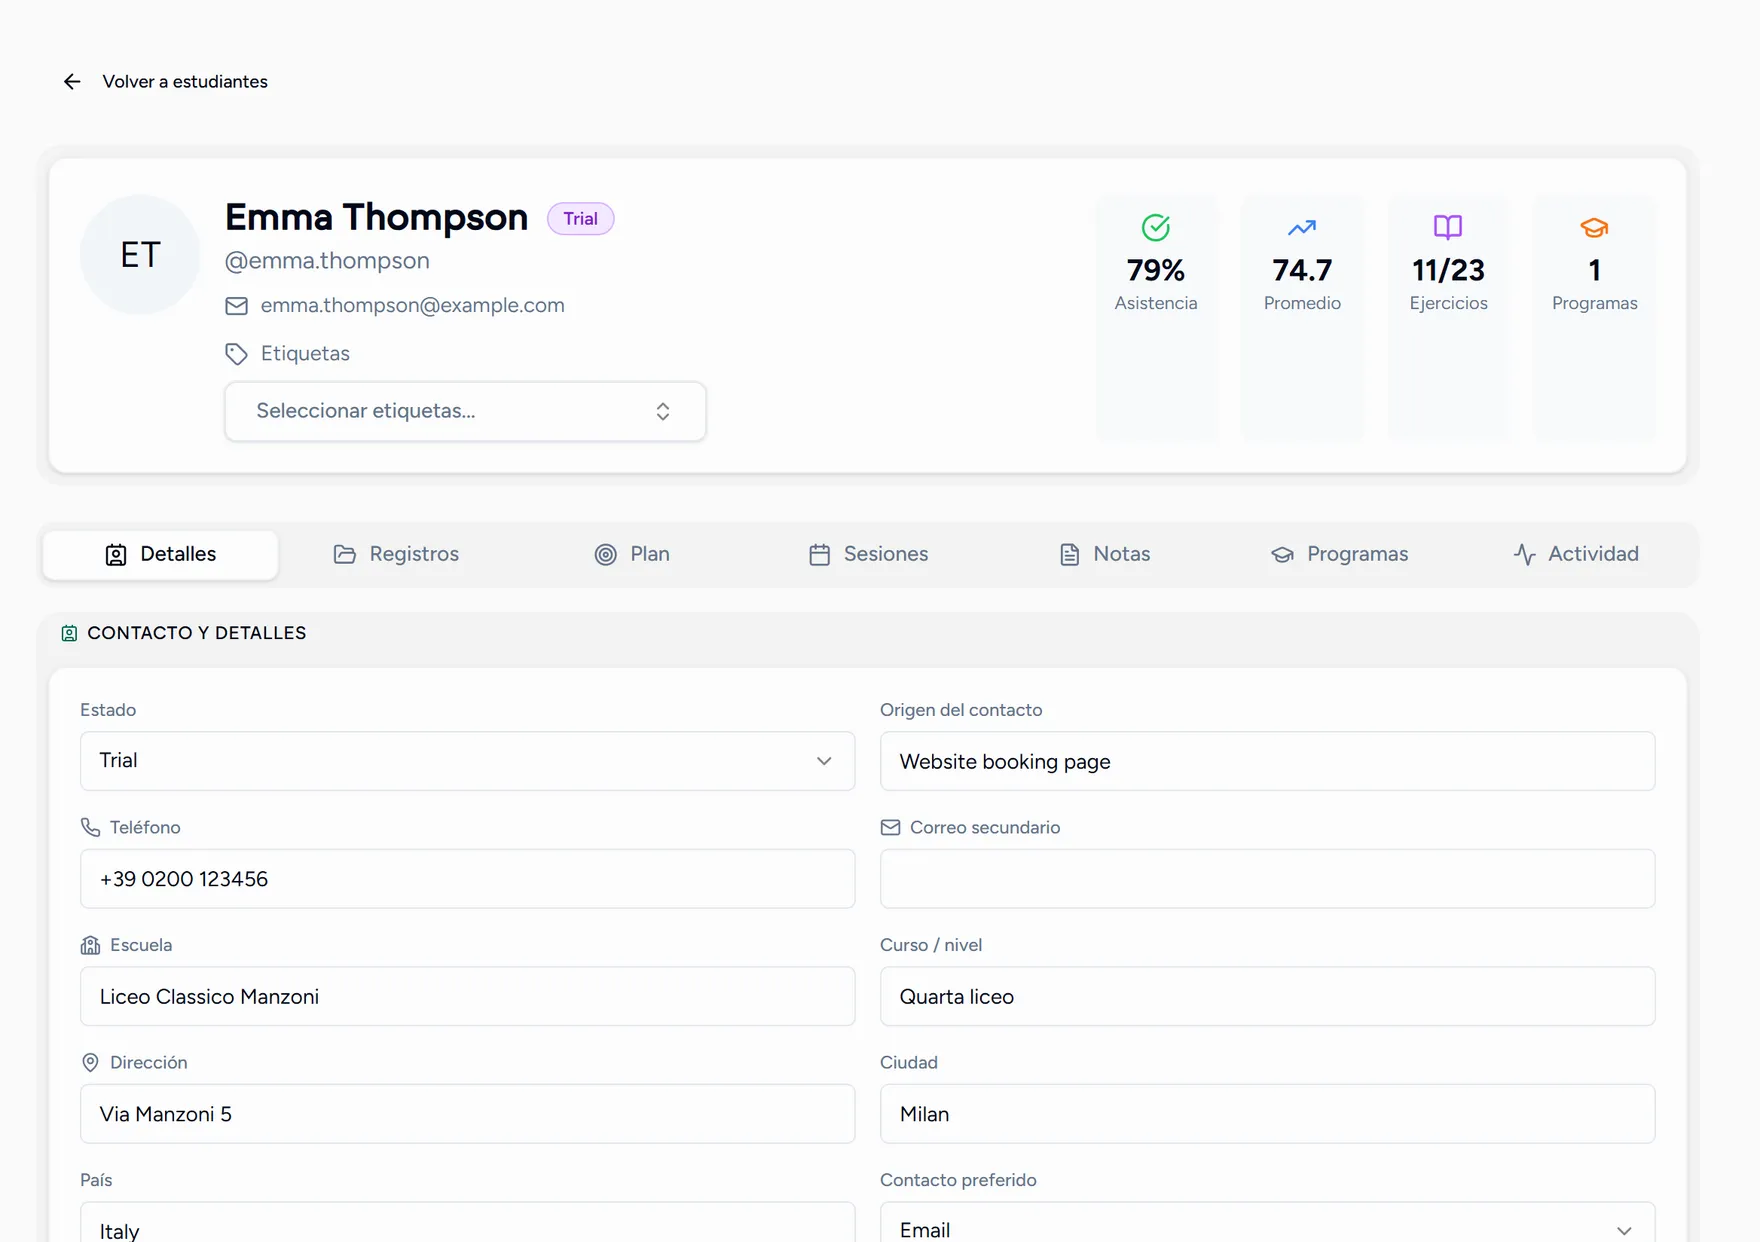
Task: Edit the Dirección field Via Manzoni 5
Action: point(467,1114)
